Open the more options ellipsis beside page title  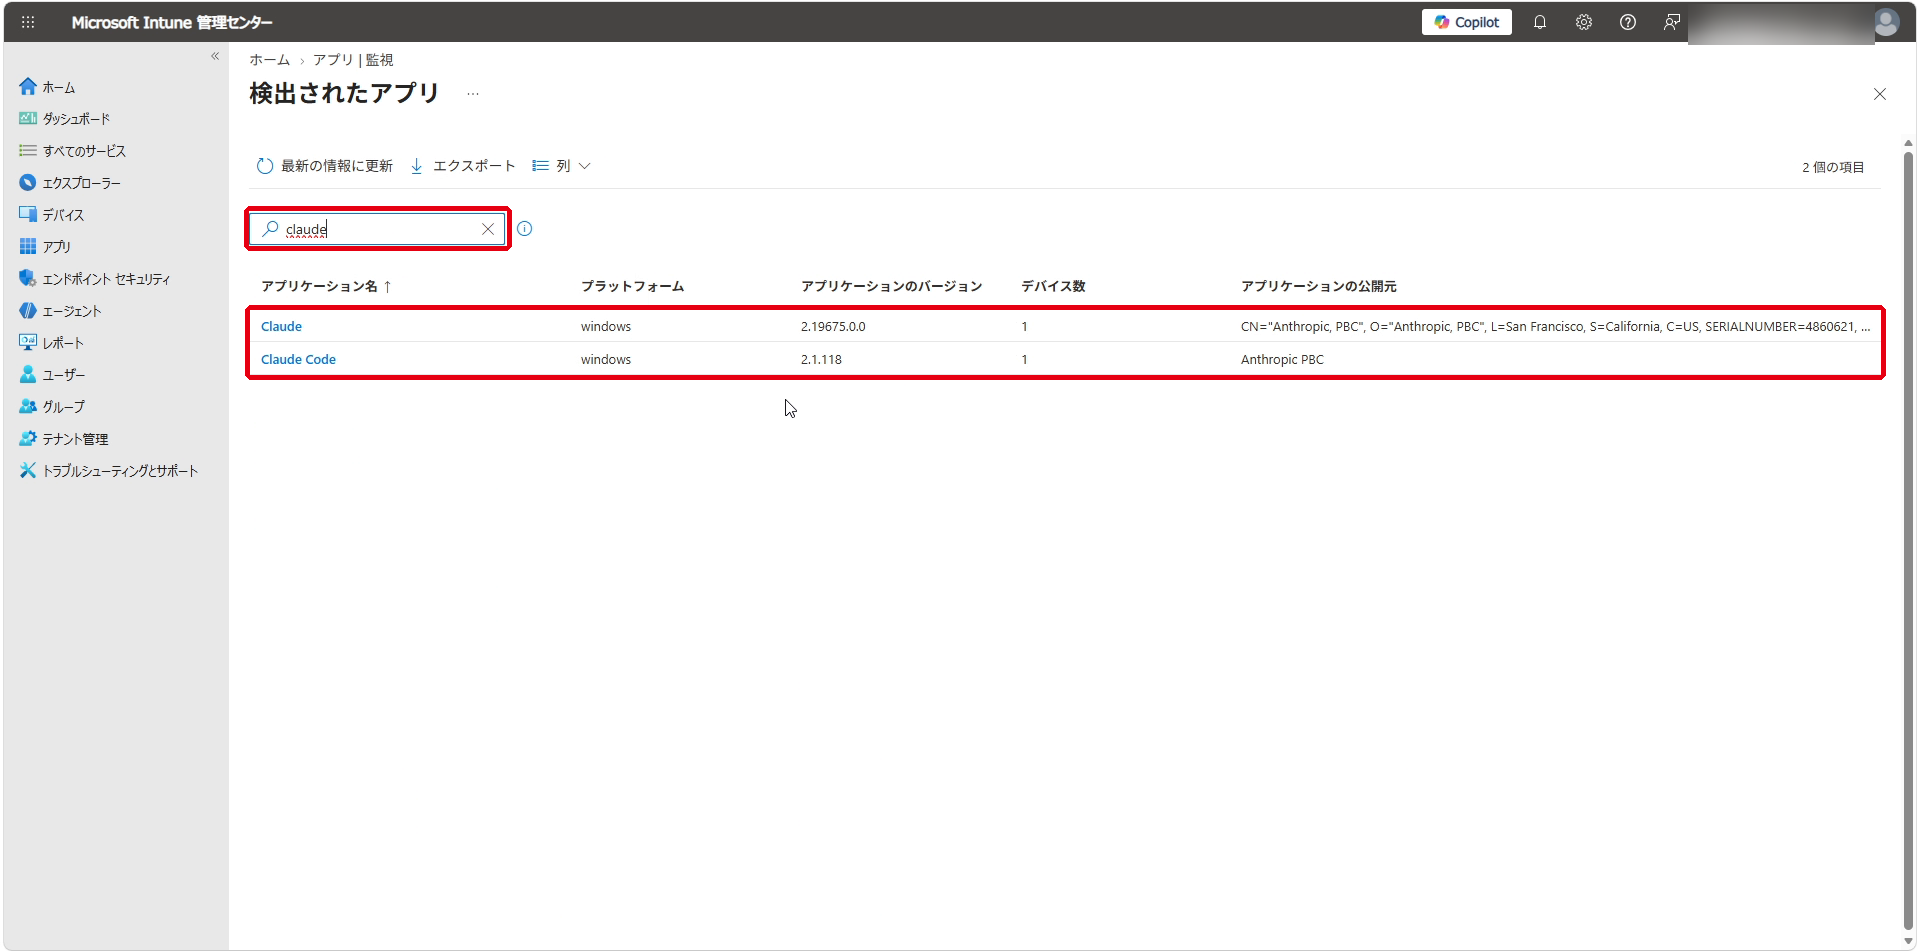tap(473, 94)
